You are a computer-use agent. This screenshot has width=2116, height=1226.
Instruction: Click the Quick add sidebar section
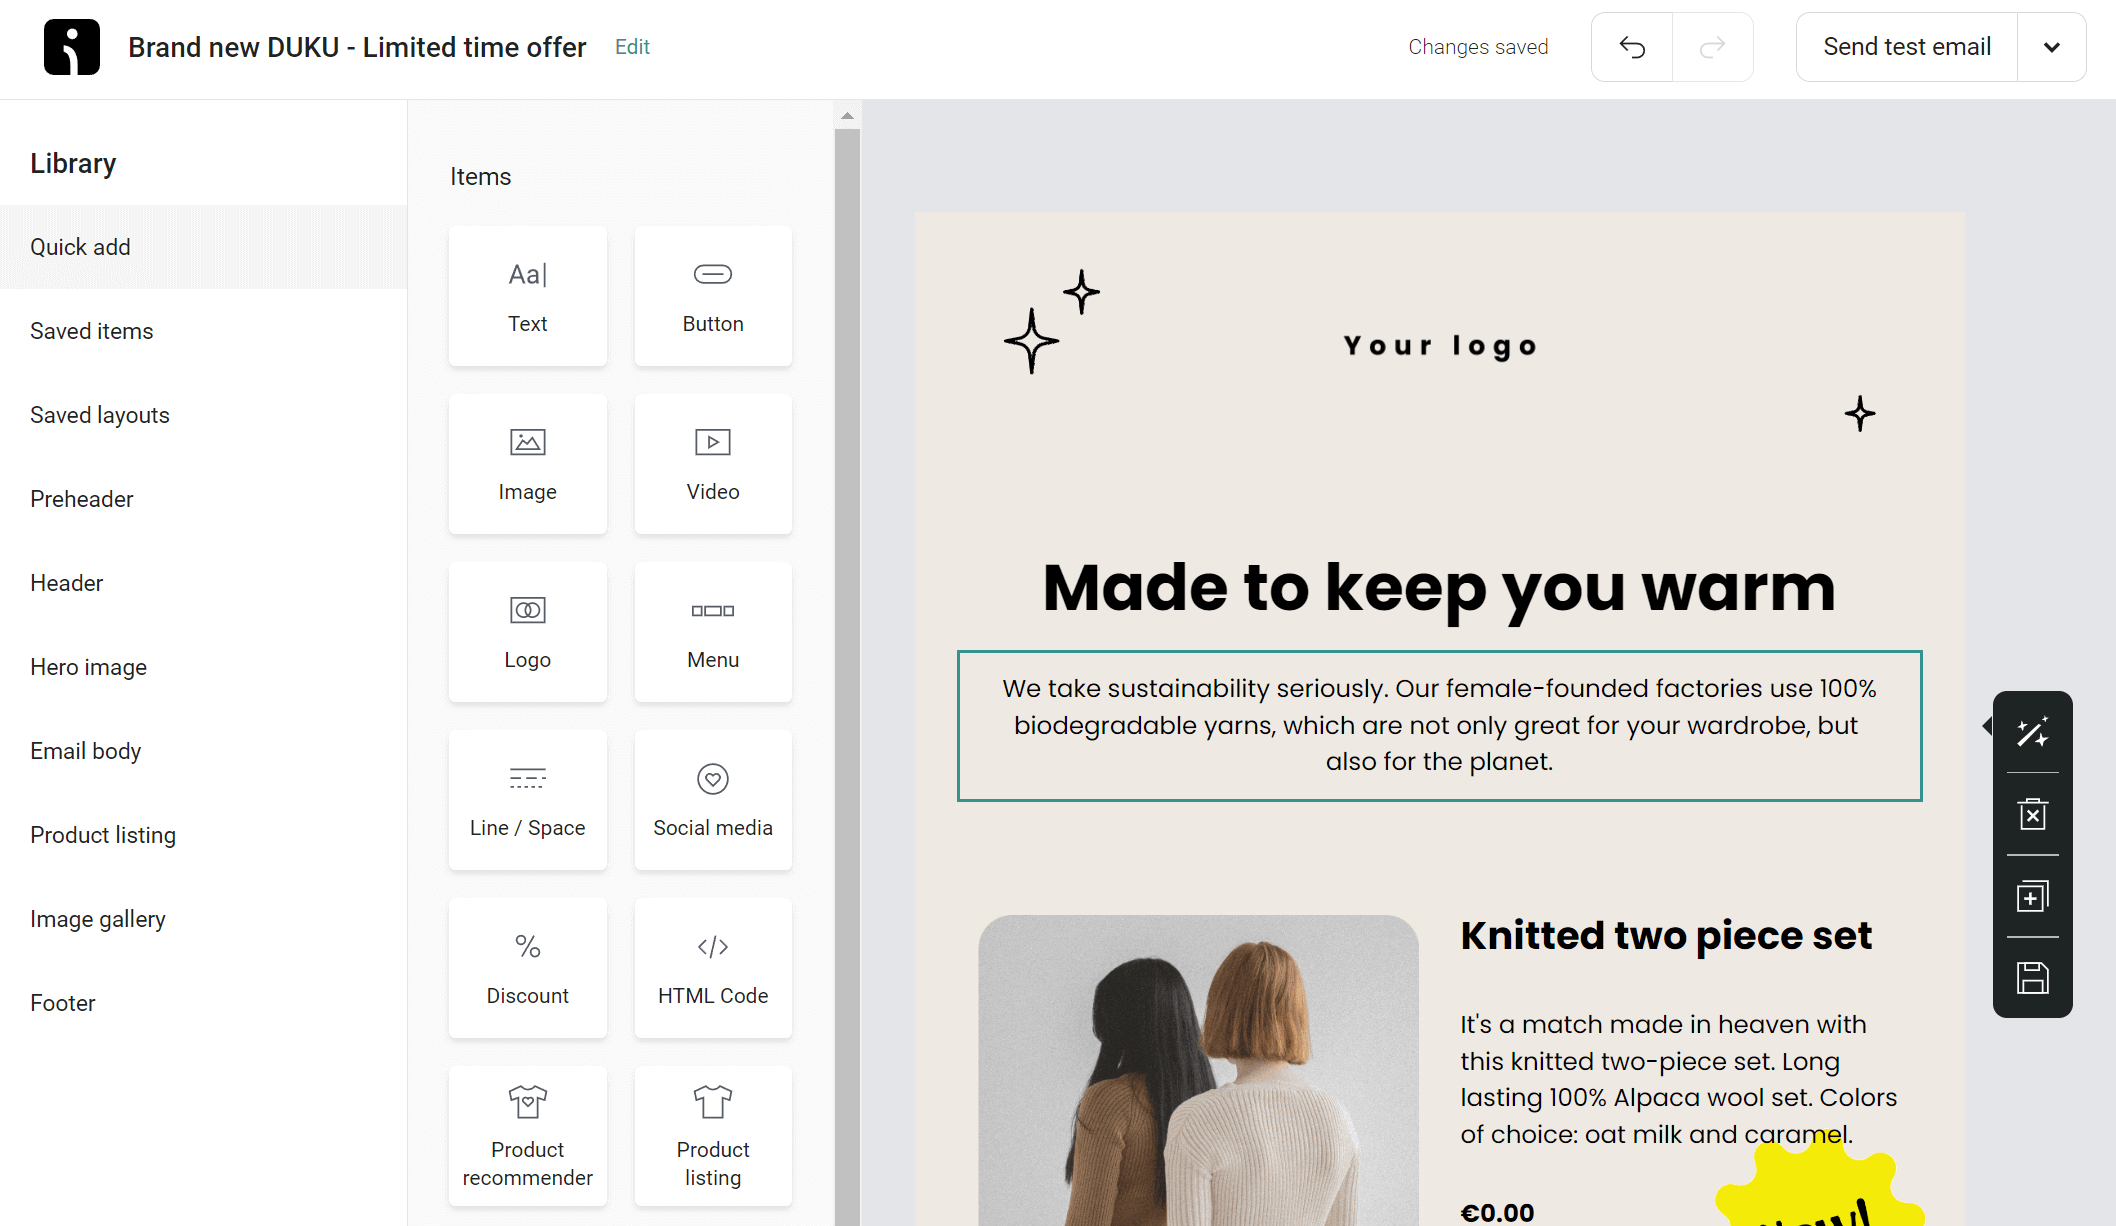click(80, 247)
